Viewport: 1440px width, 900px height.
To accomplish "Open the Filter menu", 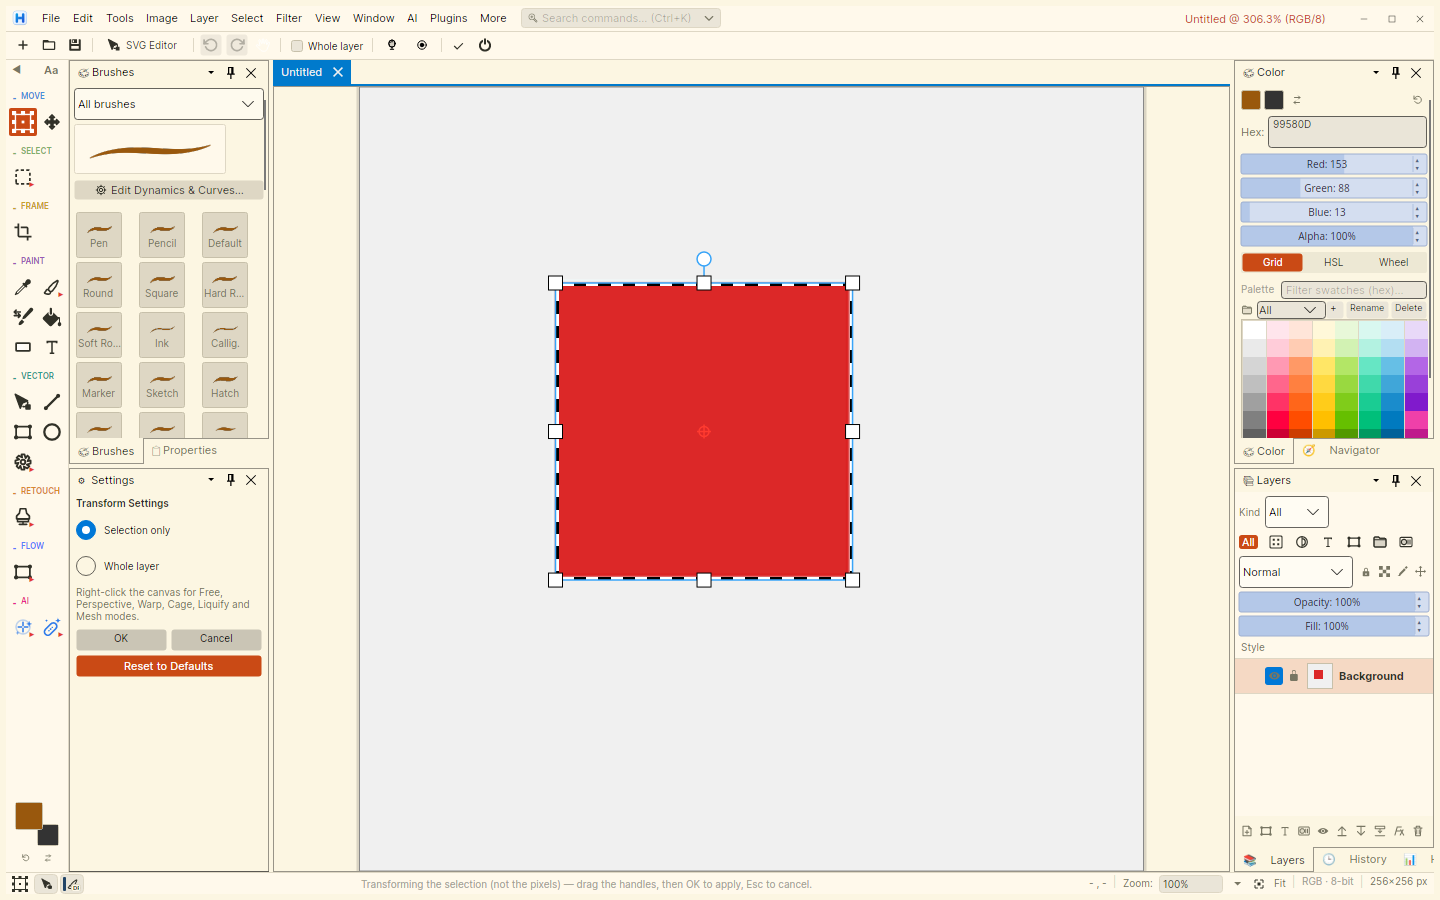I will tap(289, 18).
